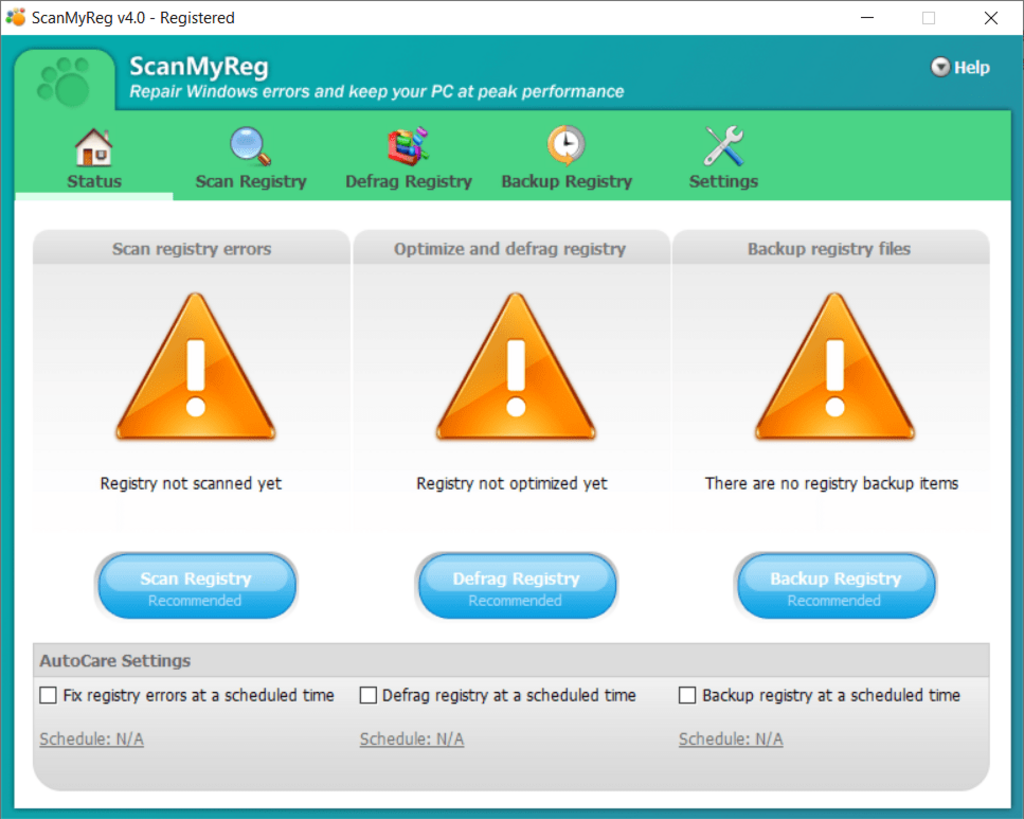Click the warning triangle under Optimize and defrag registry
Screen dimensions: 1024x819
pos(515,366)
